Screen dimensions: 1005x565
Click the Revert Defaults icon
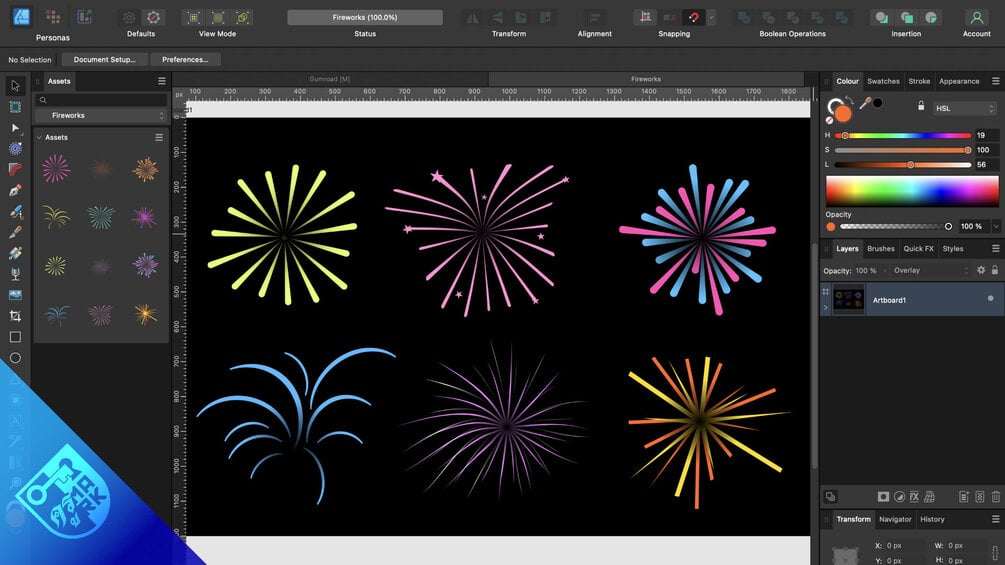click(x=153, y=17)
